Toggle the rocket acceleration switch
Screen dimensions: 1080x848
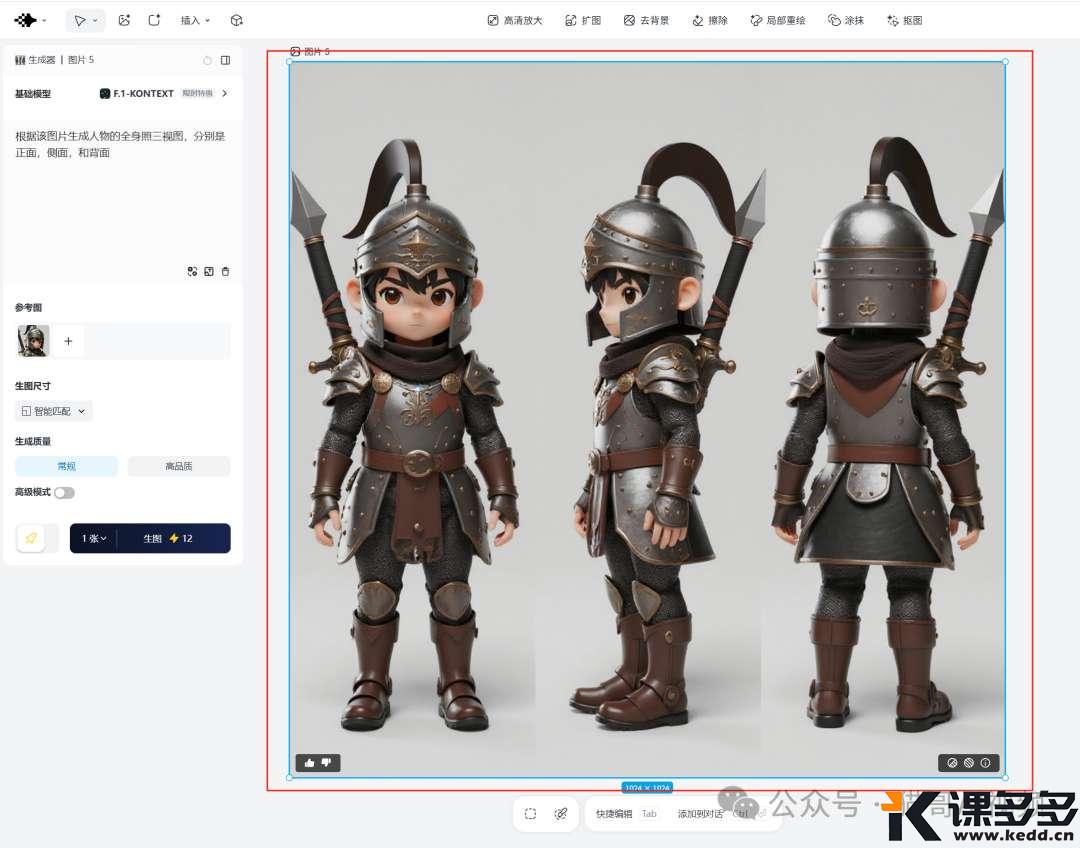[37, 538]
